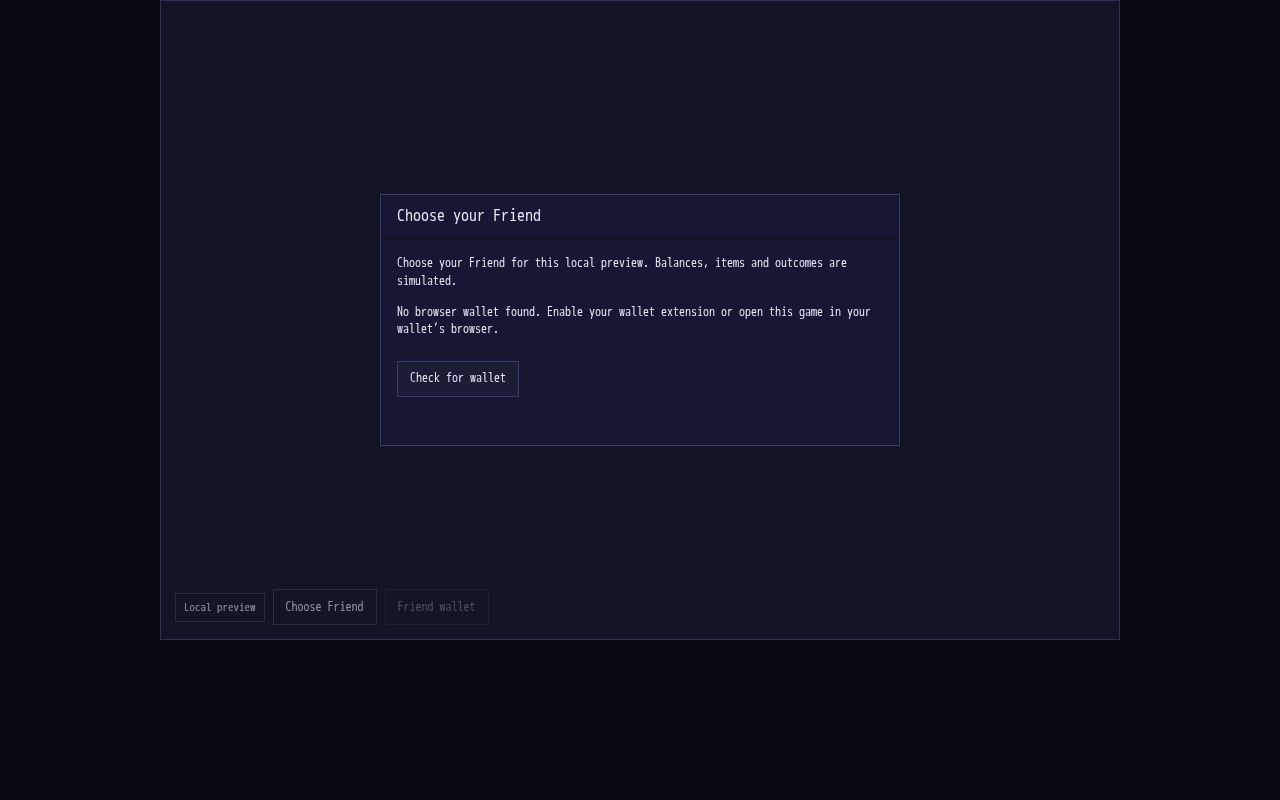The width and height of the screenshot is (1280, 800).
Task: Click the Check for wallet button
Action: pyautogui.click(x=458, y=379)
